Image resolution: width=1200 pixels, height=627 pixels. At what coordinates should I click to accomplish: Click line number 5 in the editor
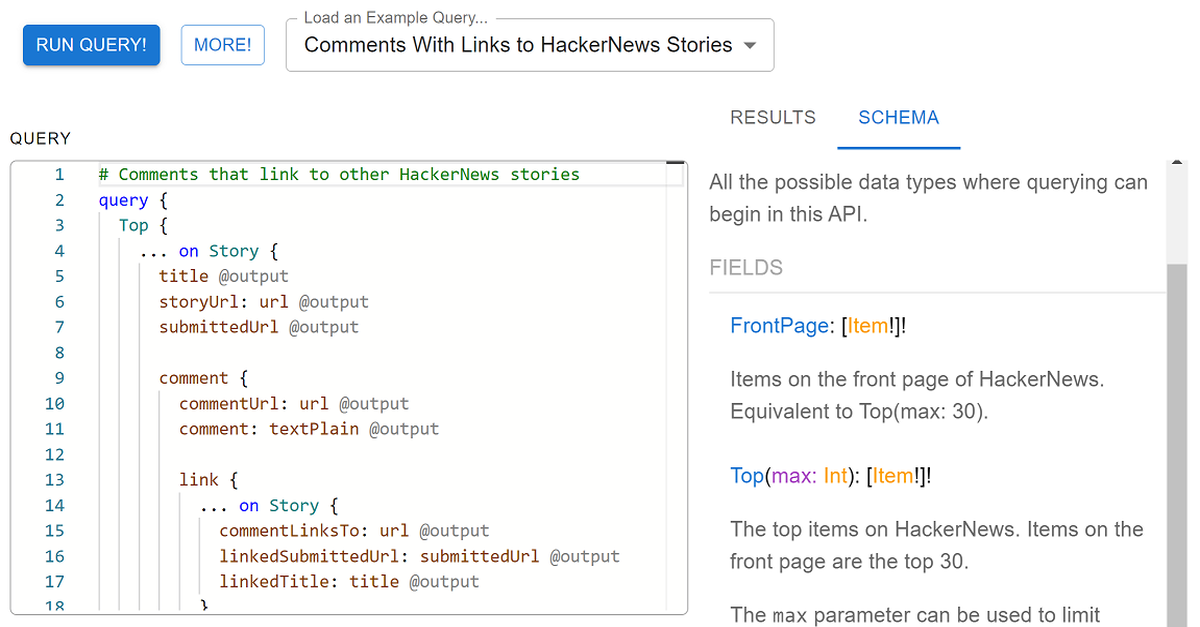point(59,276)
